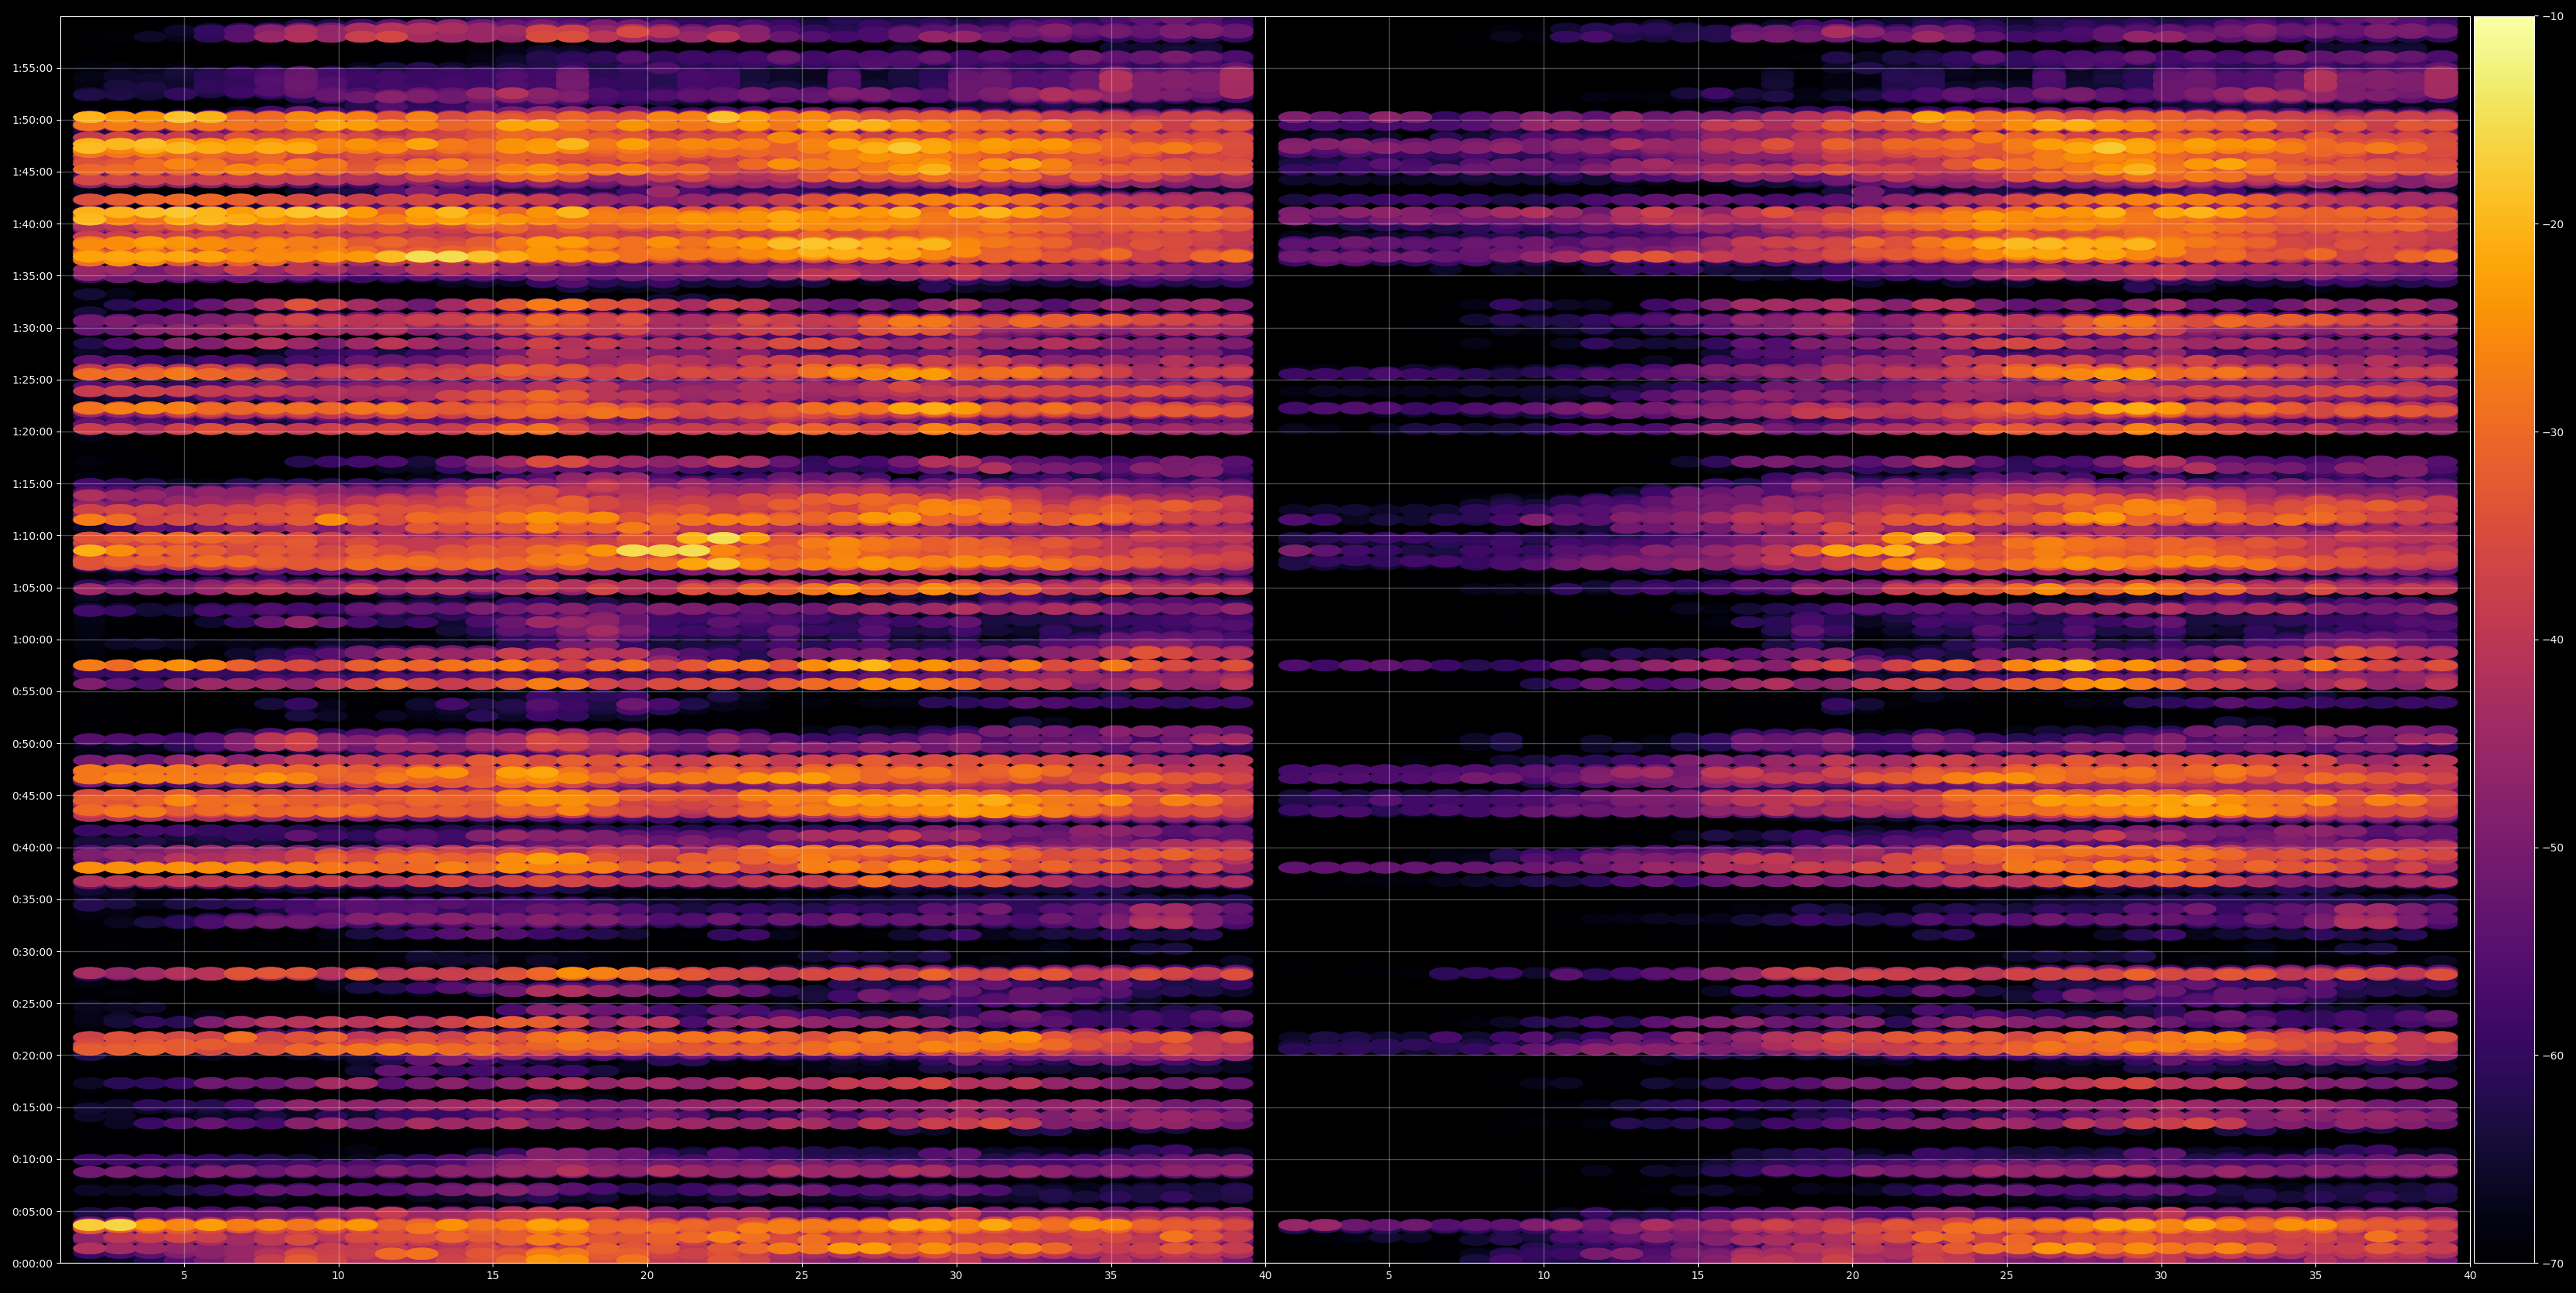Click the 1:30:00 y-axis tick label
Image resolution: width=2576 pixels, height=1293 pixels.
(32, 328)
